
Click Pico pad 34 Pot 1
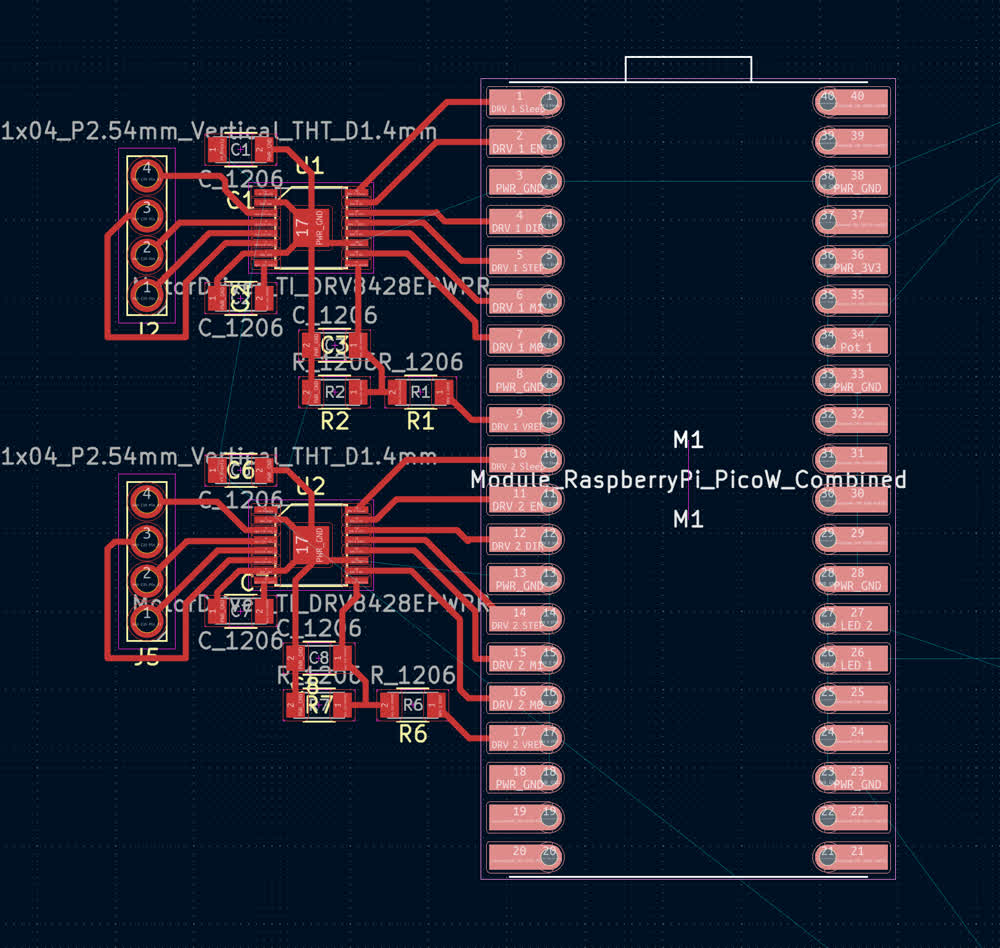(856, 340)
